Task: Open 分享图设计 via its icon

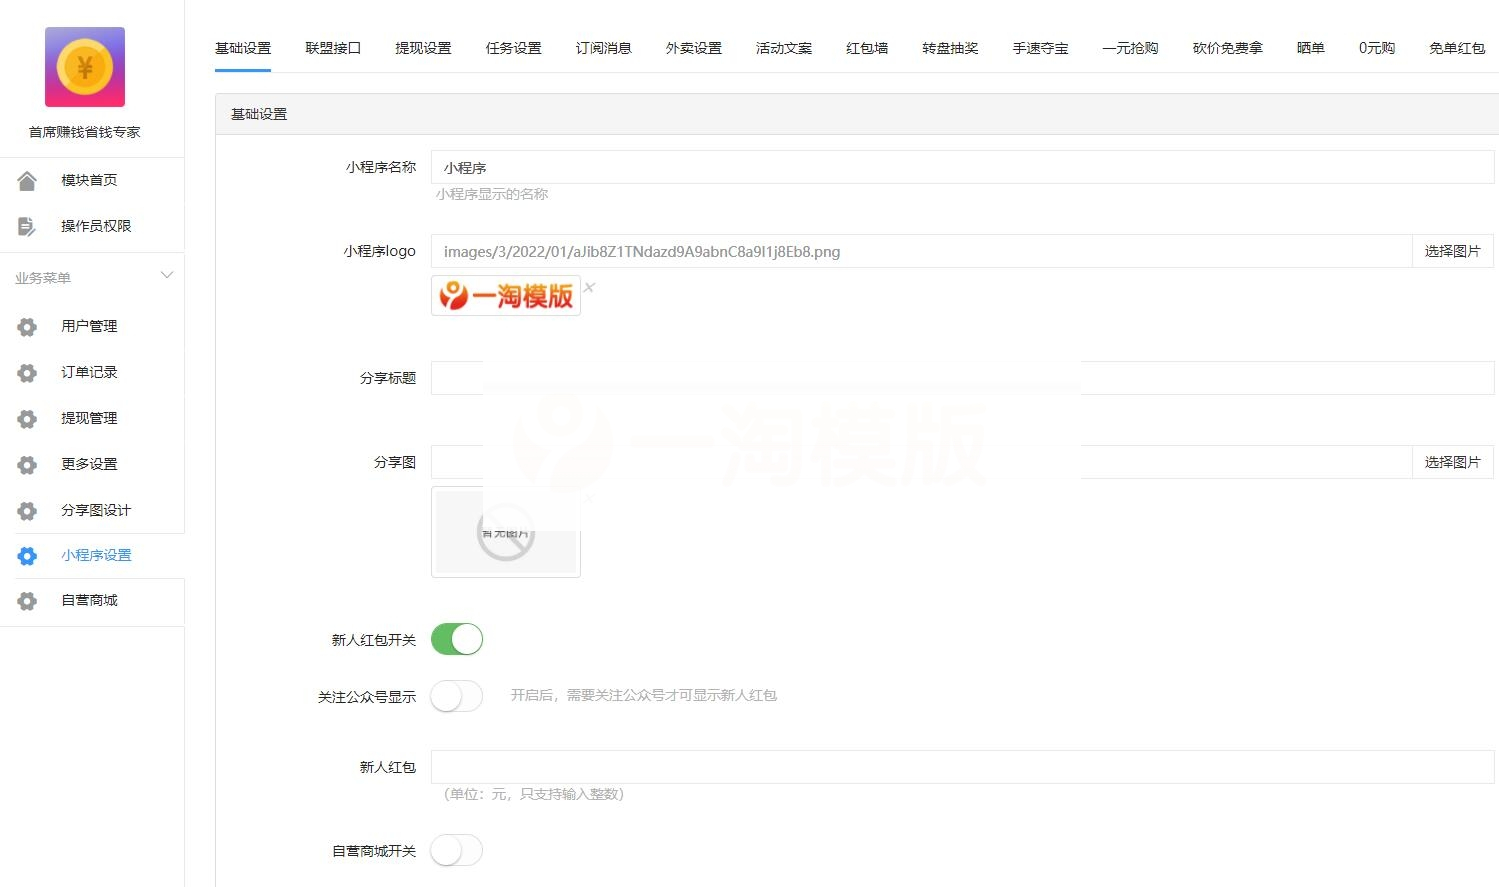Action: 27,510
